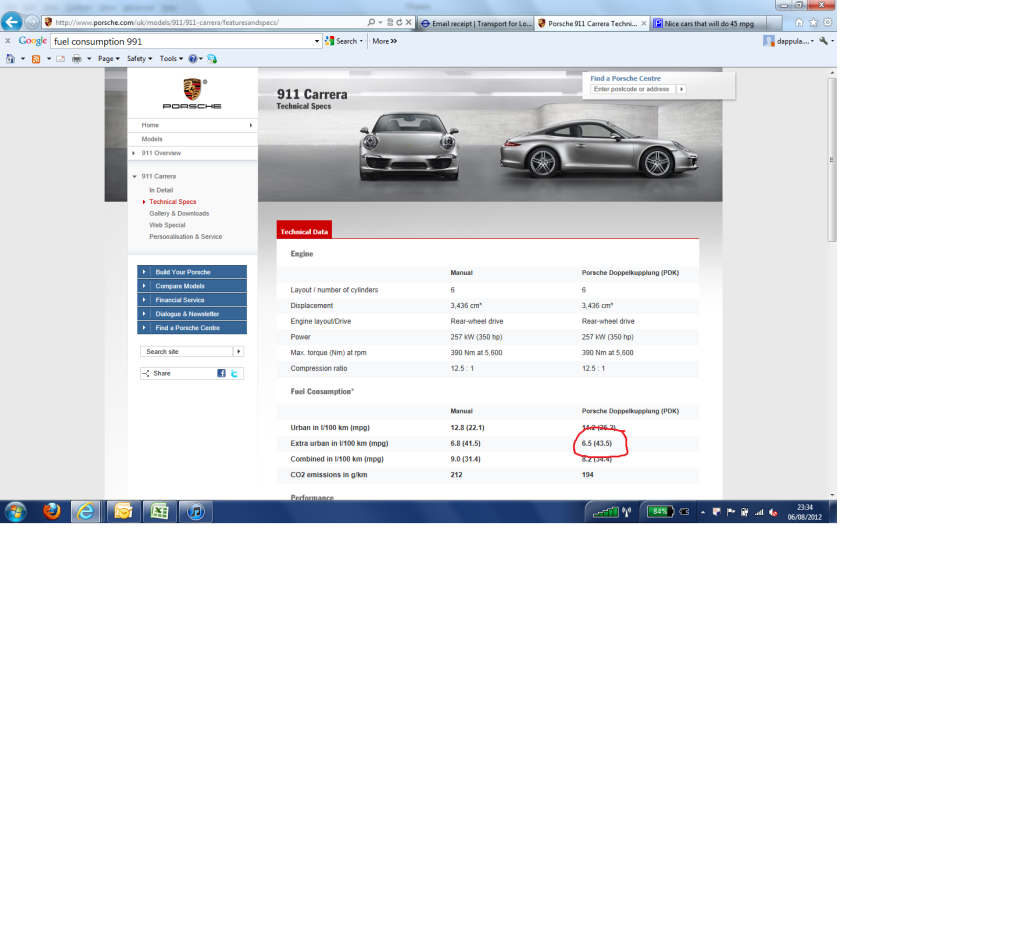Viewport: 1023px width, 930px height.
Task: Click the Build Your Porsche button
Action: click(x=192, y=272)
